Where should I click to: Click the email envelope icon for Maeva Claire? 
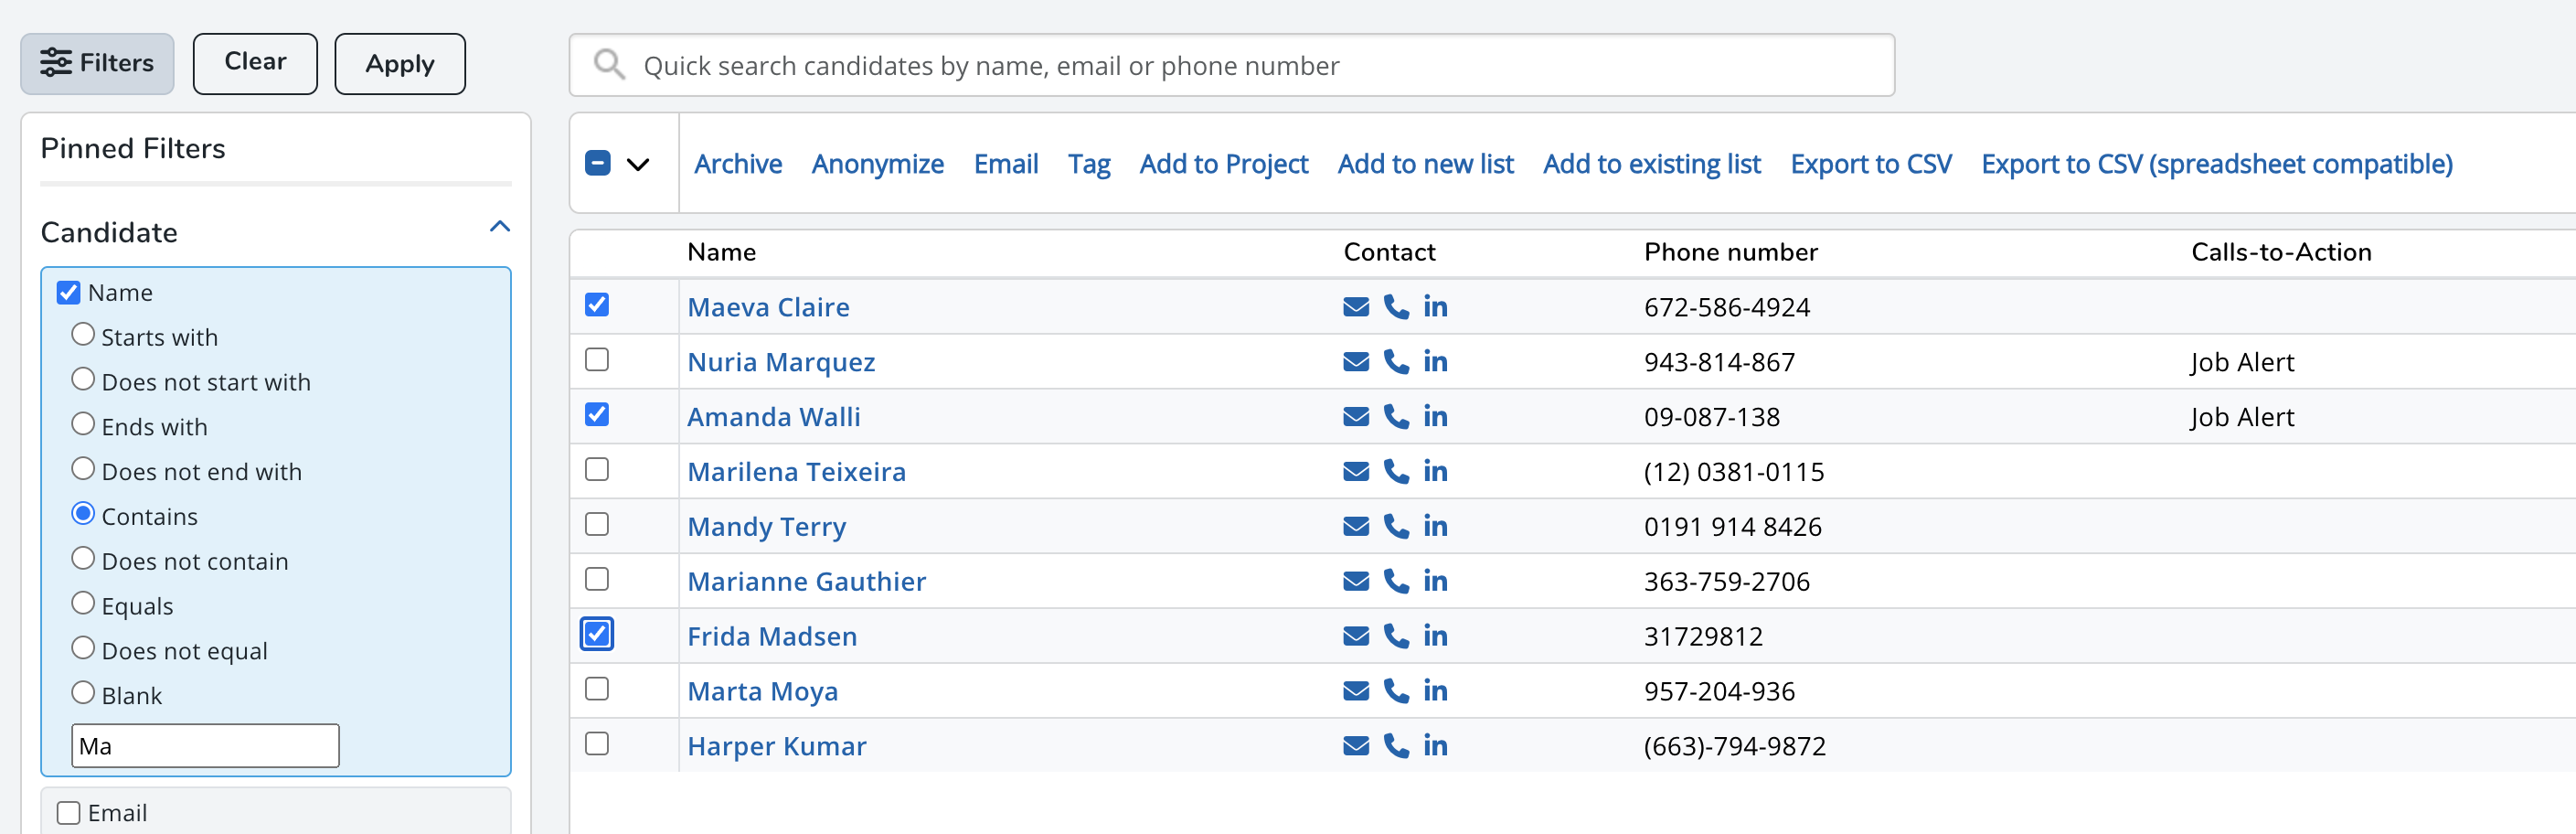click(1355, 307)
